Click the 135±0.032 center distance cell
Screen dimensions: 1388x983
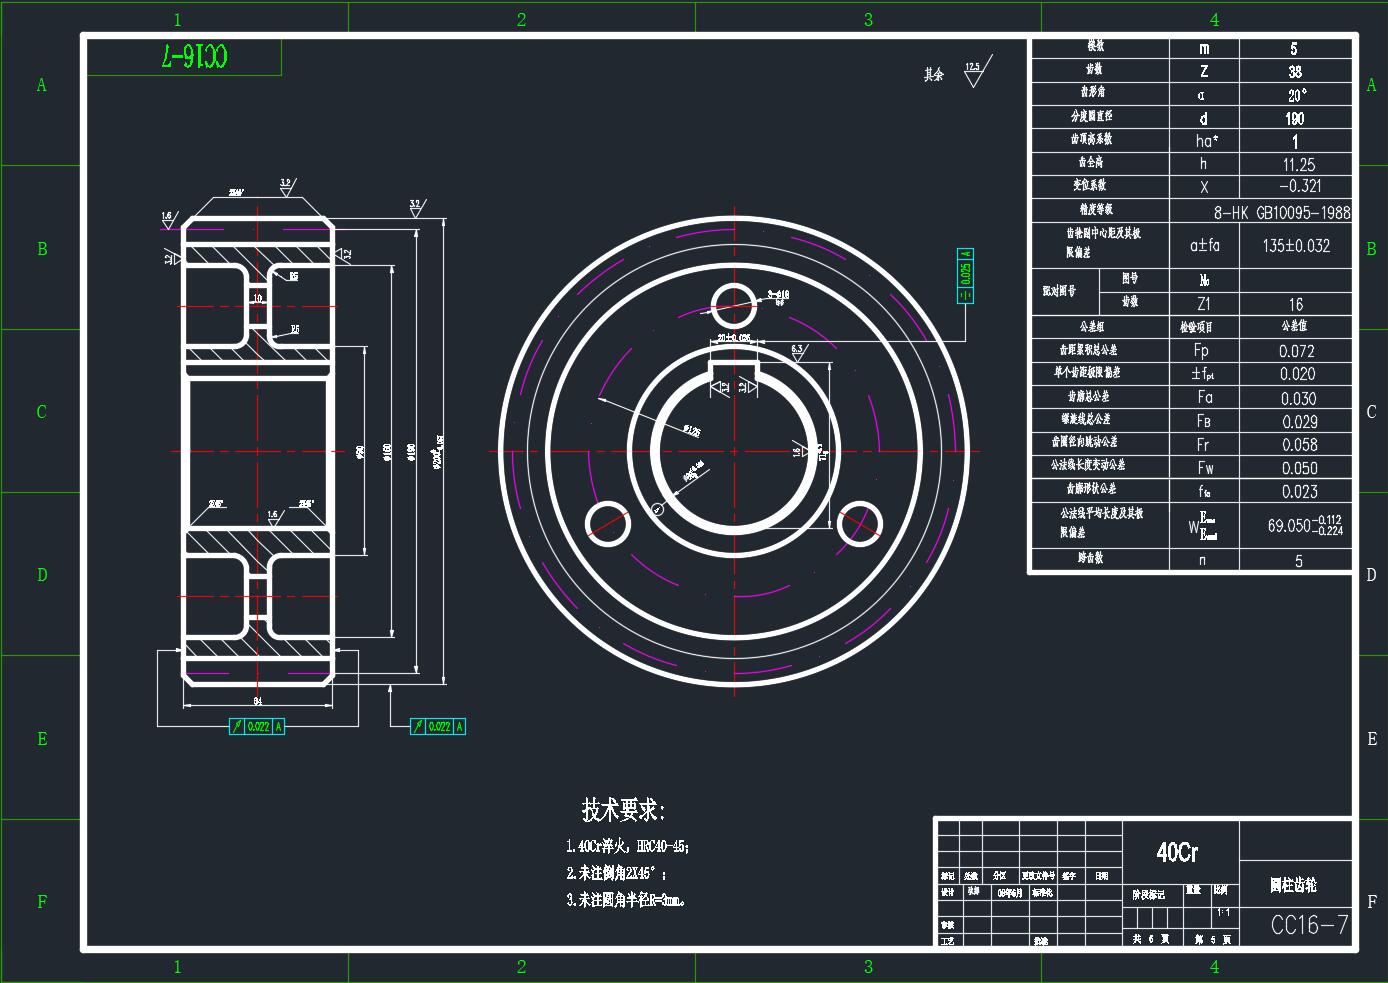[1296, 245]
